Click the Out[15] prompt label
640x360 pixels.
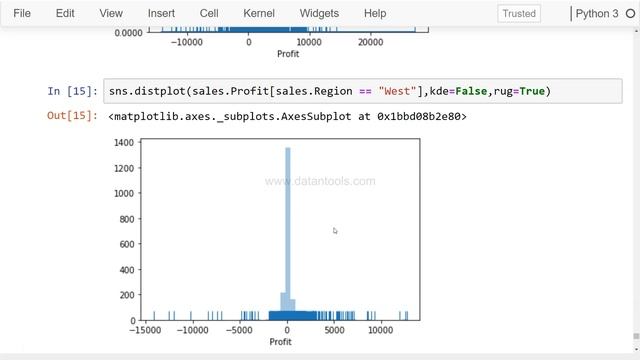pos(72,116)
